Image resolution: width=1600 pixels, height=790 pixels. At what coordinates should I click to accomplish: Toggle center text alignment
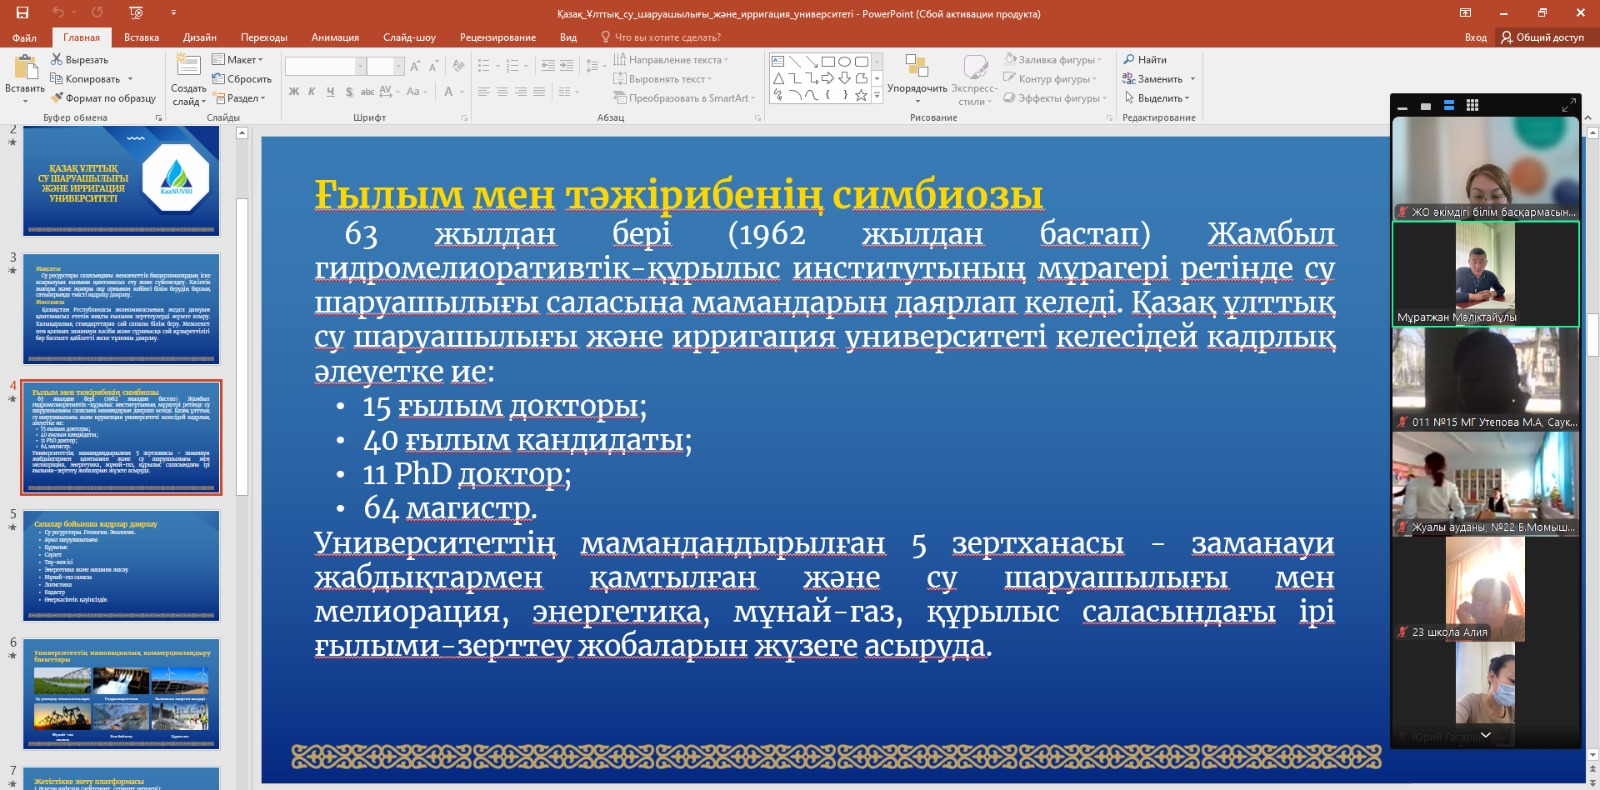[x=503, y=91]
